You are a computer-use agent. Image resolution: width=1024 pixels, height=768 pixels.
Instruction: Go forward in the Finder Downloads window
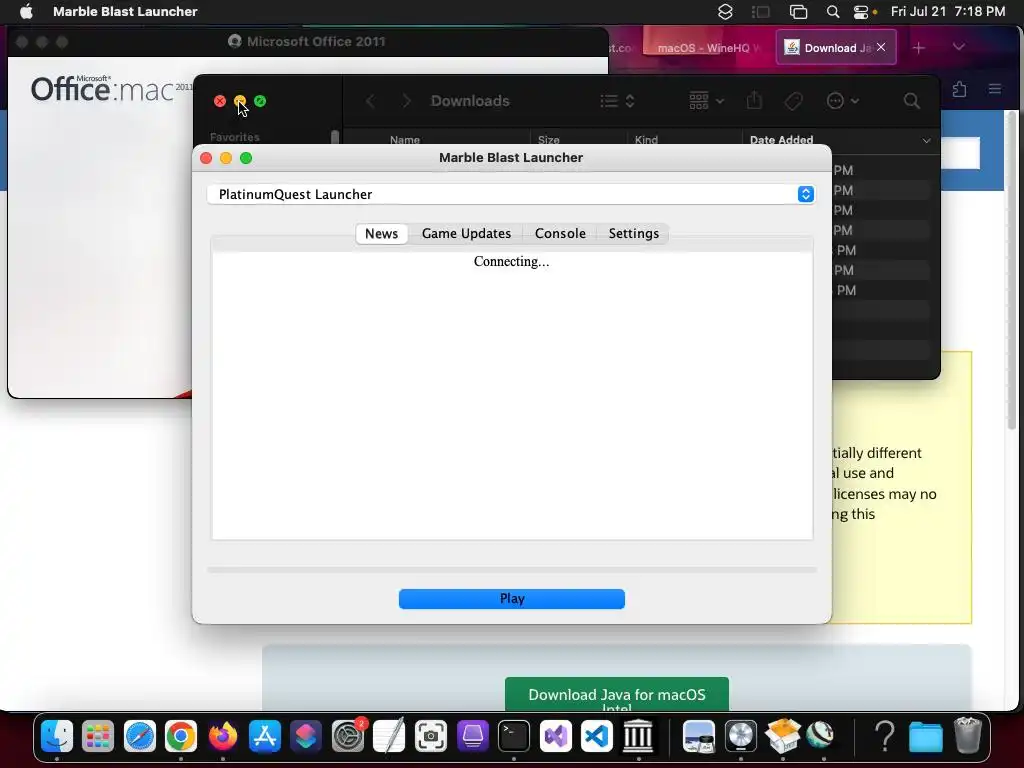coord(406,101)
